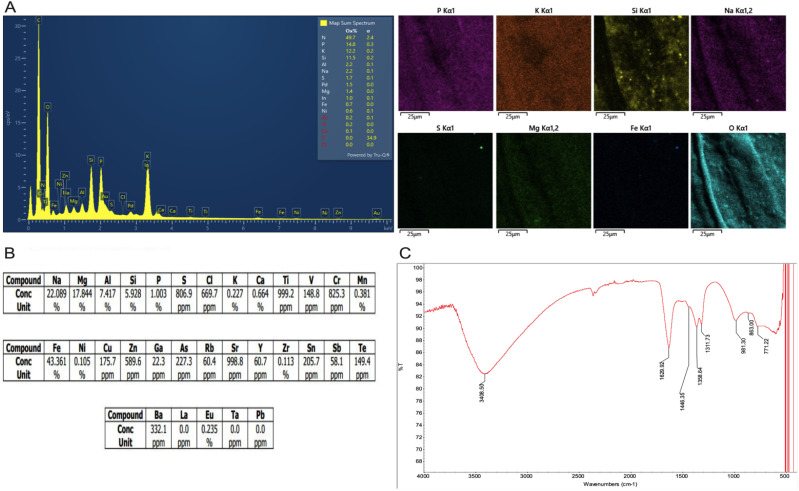Open the Mg Kα1,2 green element map
The width and height of the screenshot is (799, 491).
tap(544, 180)
